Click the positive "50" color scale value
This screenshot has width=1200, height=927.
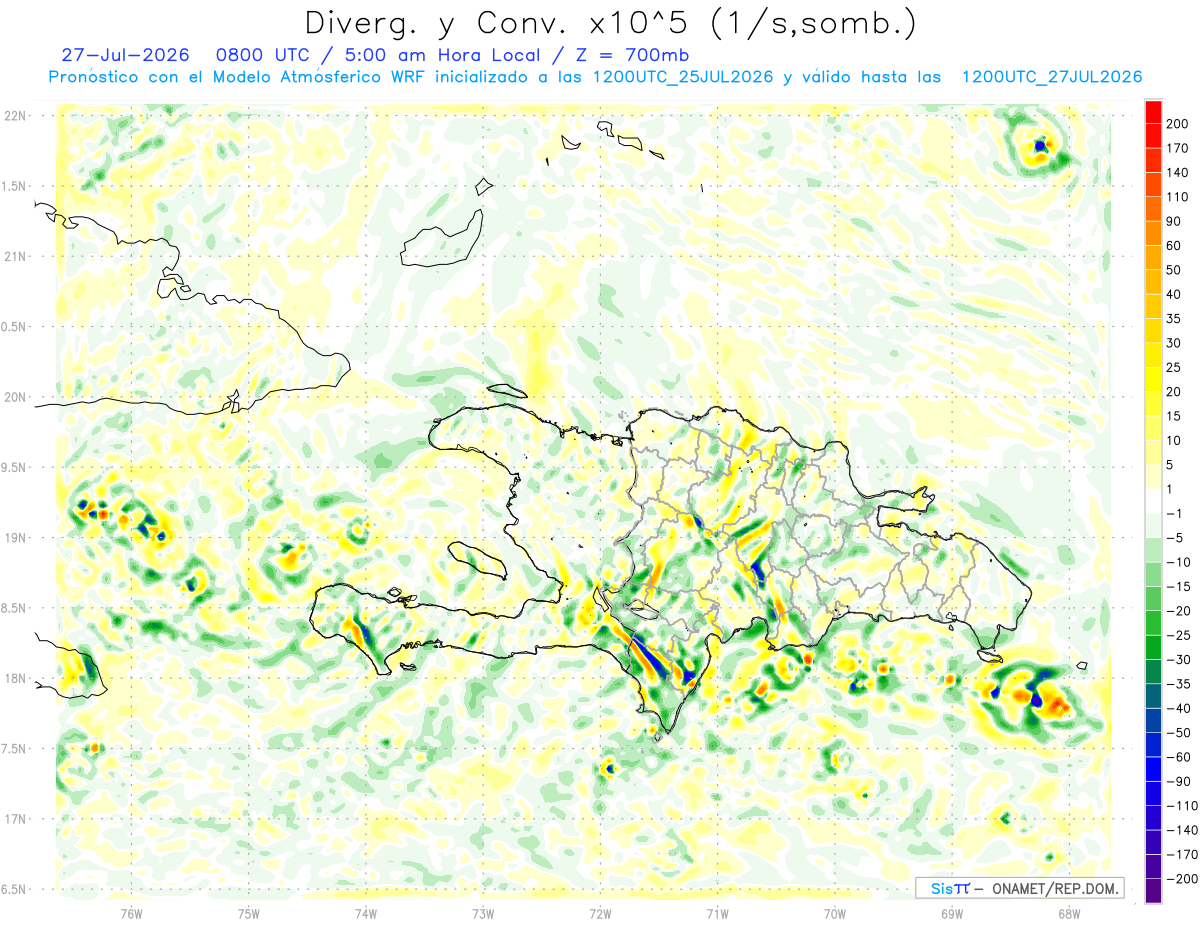pyautogui.click(x=1174, y=270)
